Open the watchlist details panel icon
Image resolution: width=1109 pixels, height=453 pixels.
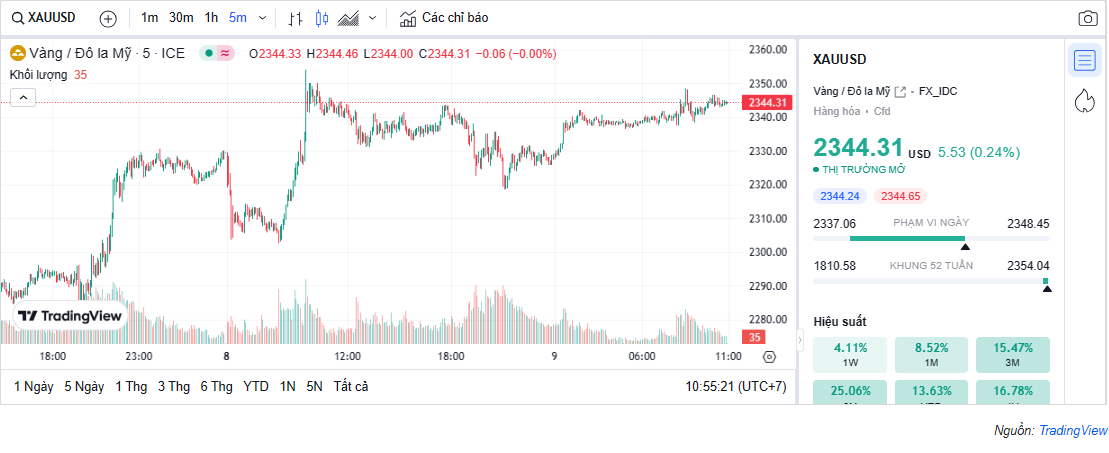point(1084,60)
